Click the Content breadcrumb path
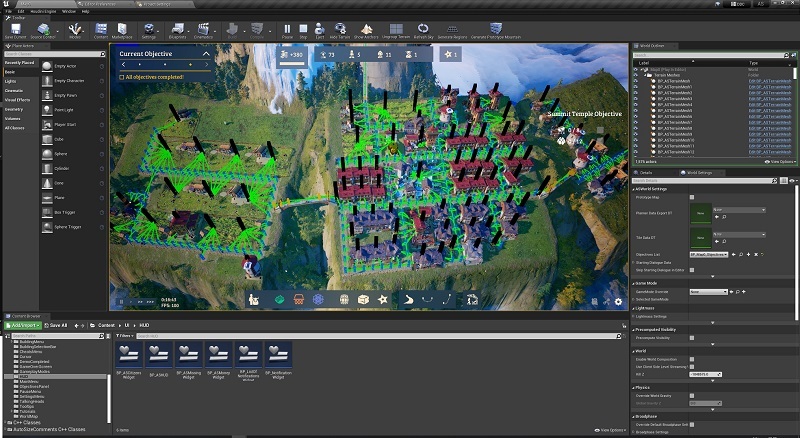 [x=106, y=325]
